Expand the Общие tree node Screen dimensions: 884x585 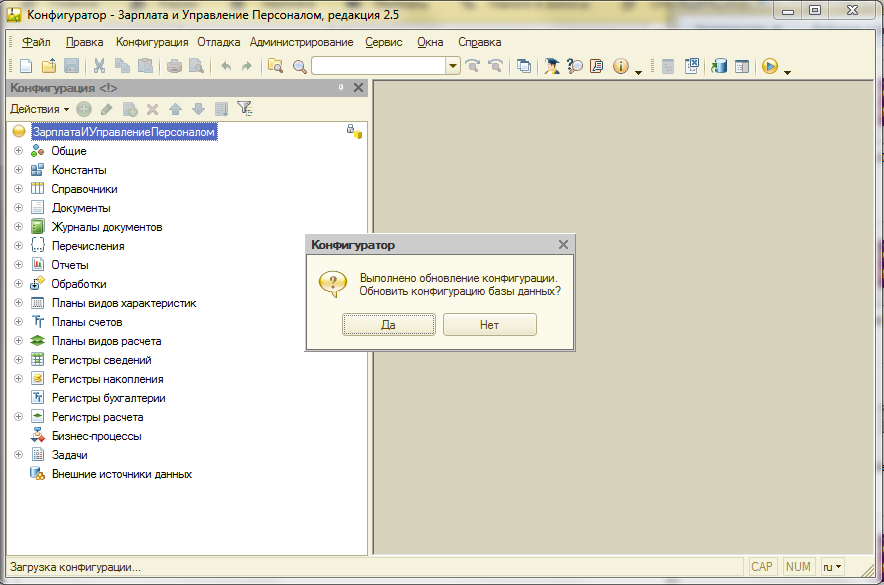point(19,150)
